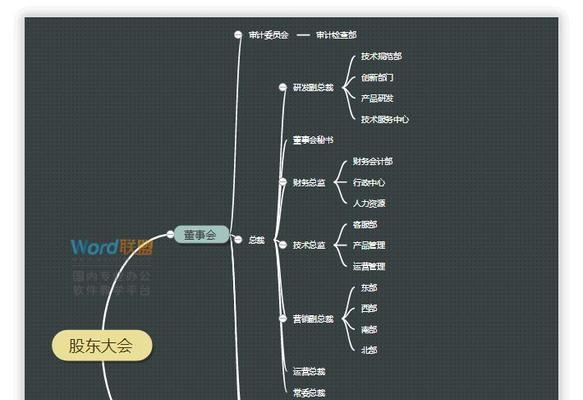Viewport: 583px width, 400px height.
Task: Select the 北部 region node
Action: 369,350
